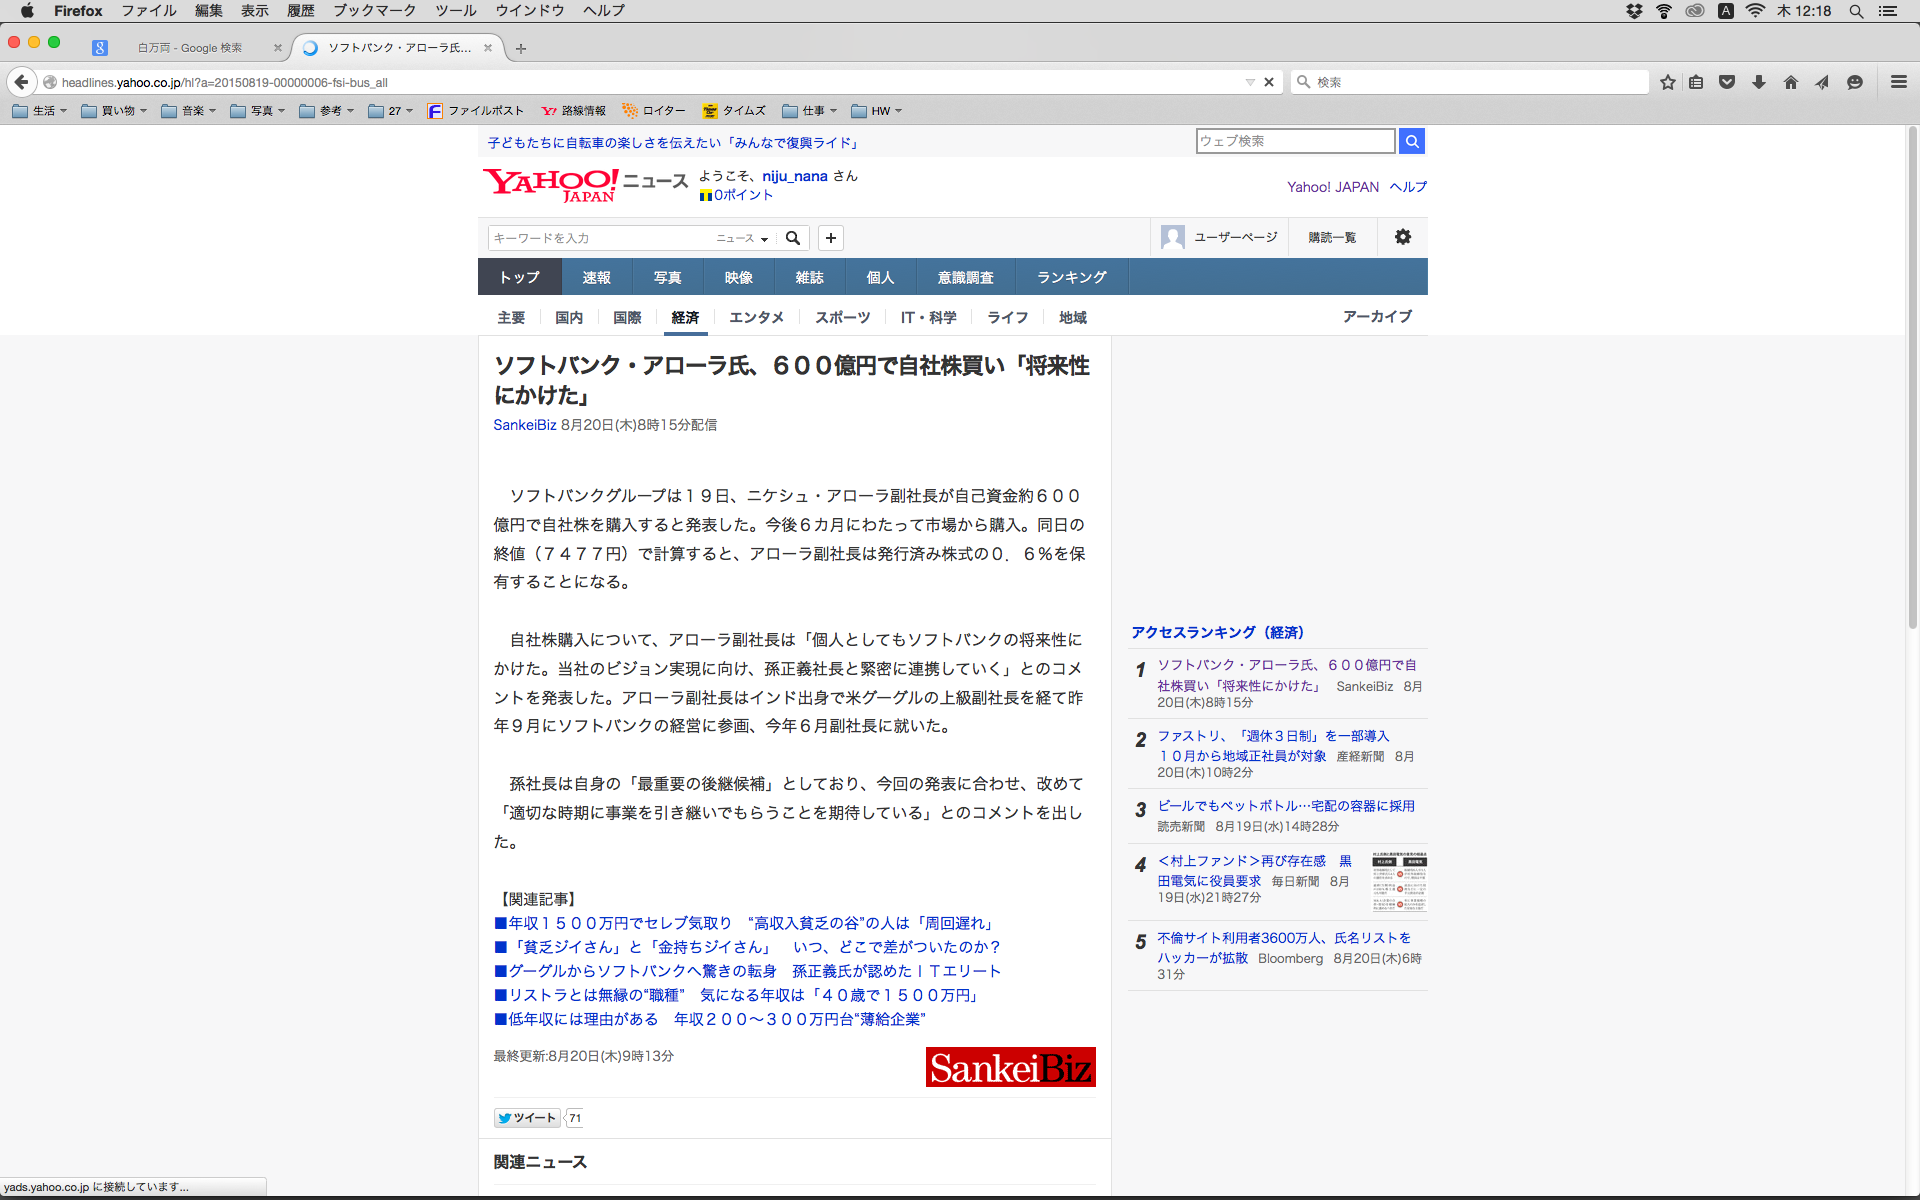Screen dimensions: 1920x1200
Task: Switch to the スポーツ category tab
Action: pos(842,317)
